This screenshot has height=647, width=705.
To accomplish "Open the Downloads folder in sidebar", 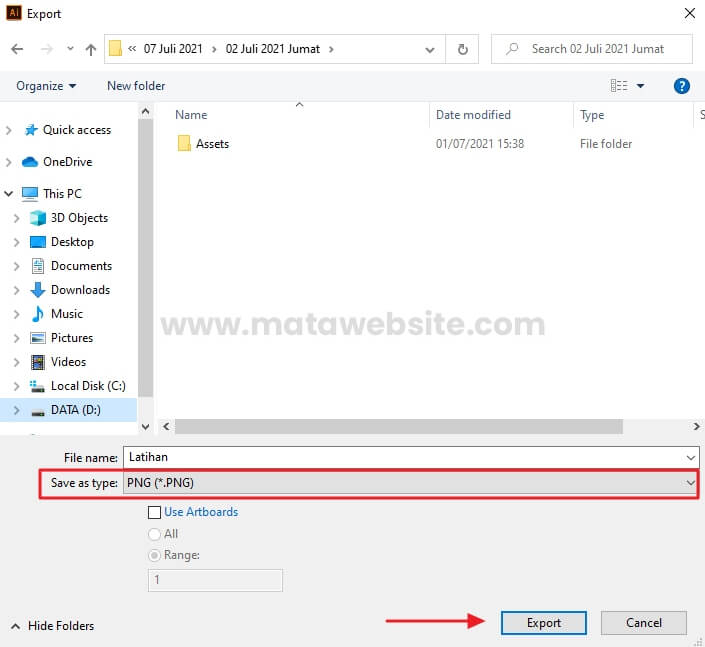I will [79, 290].
